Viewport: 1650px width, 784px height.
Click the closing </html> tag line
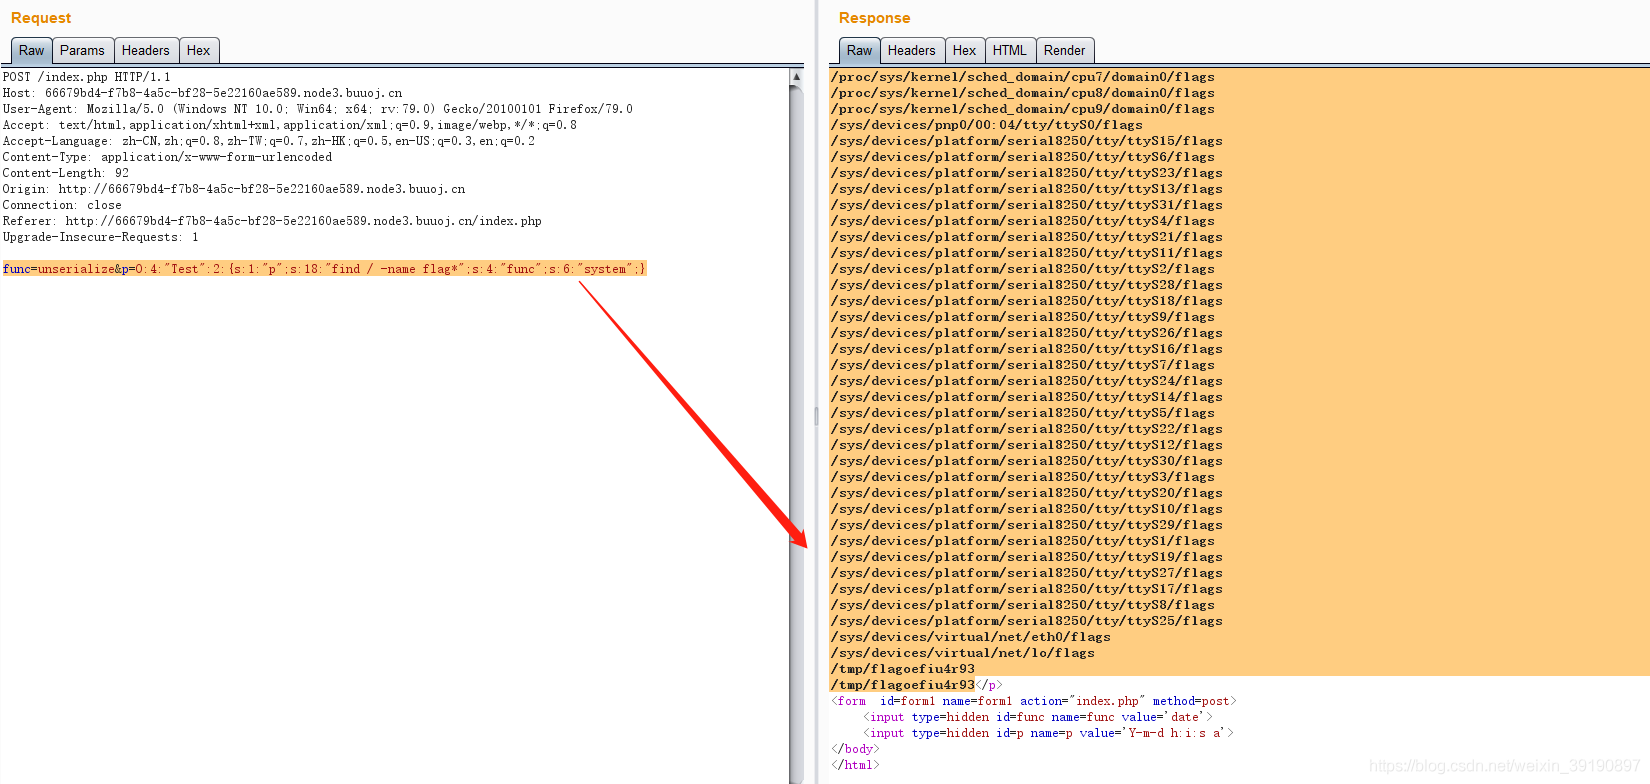[x=855, y=765]
